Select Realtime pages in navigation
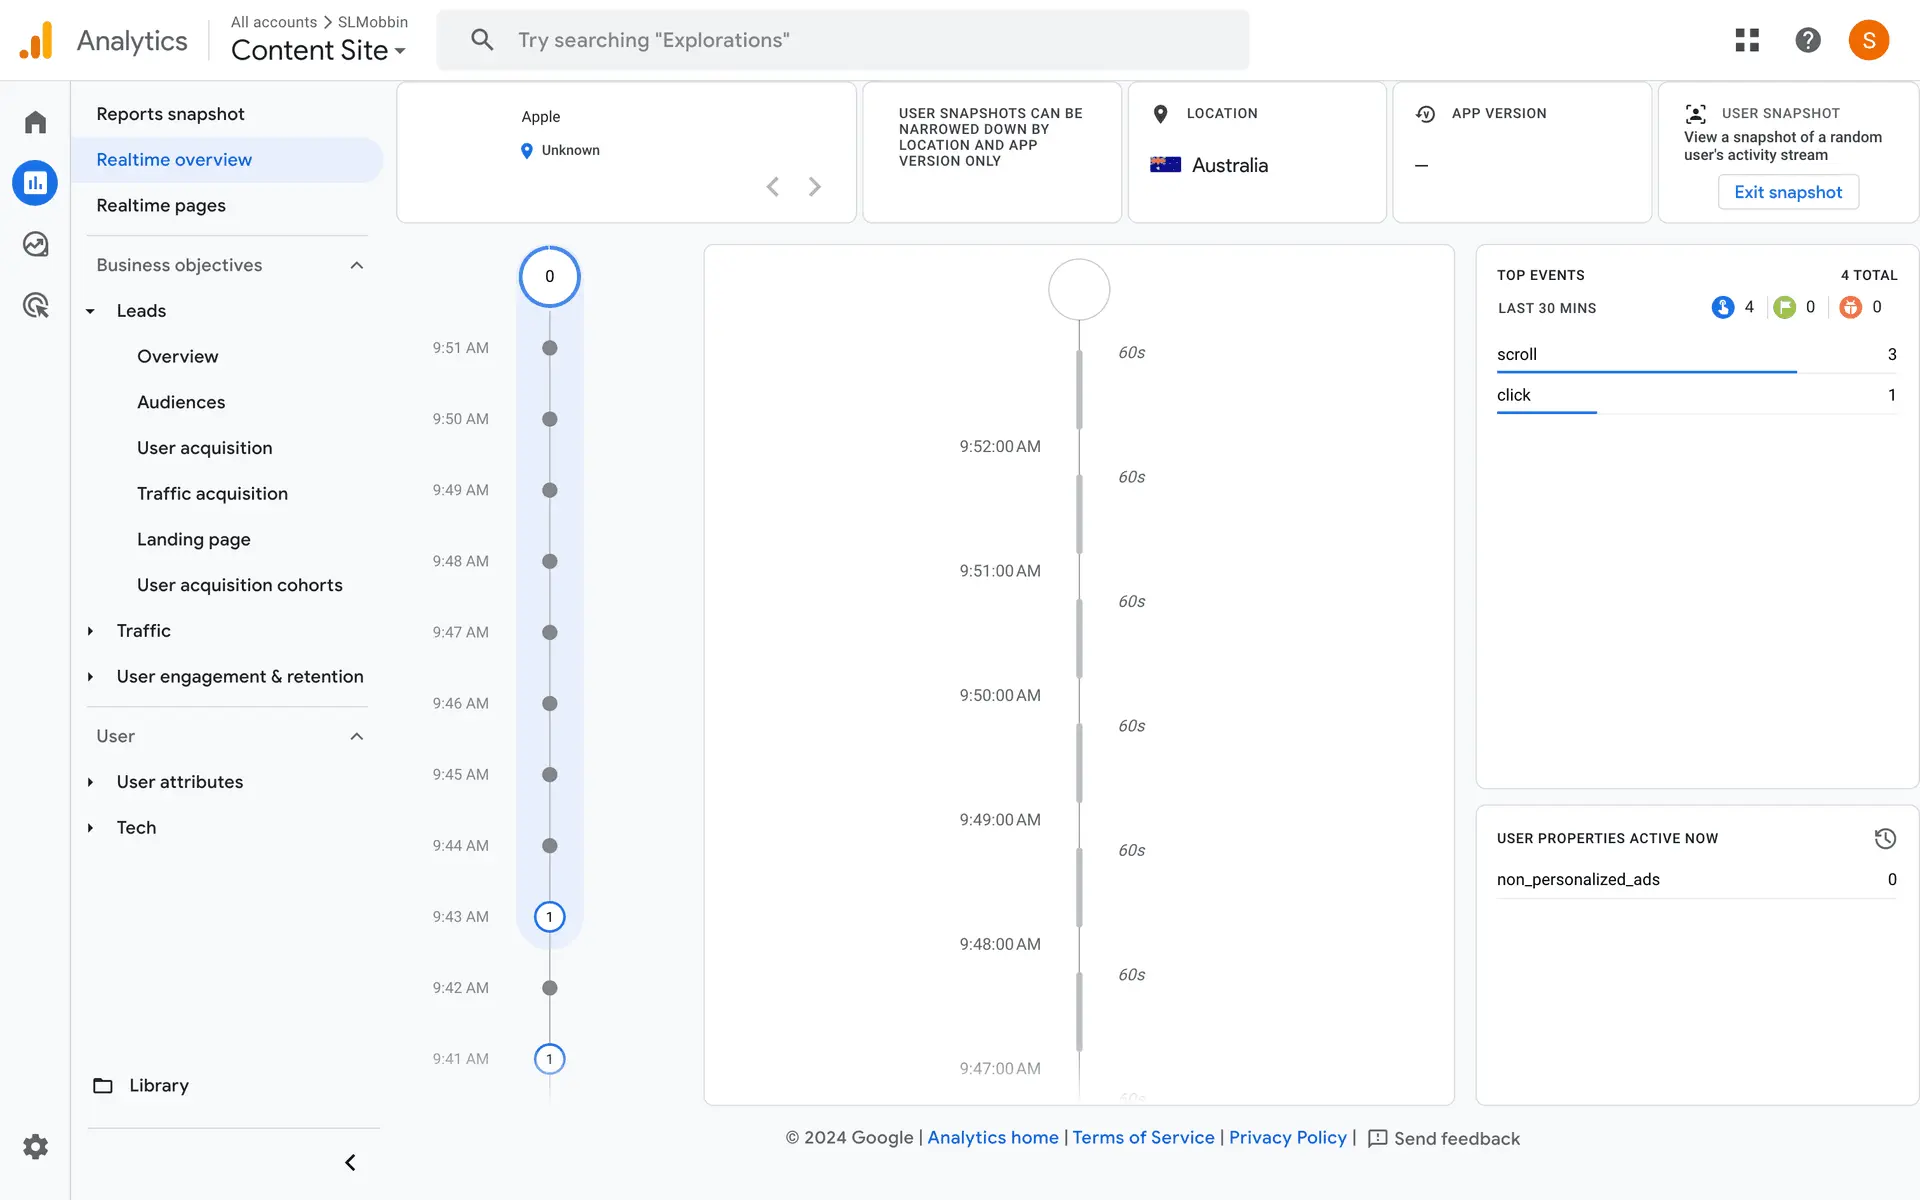Image resolution: width=1920 pixels, height=1200 pixels. click(x=161, y=205)
